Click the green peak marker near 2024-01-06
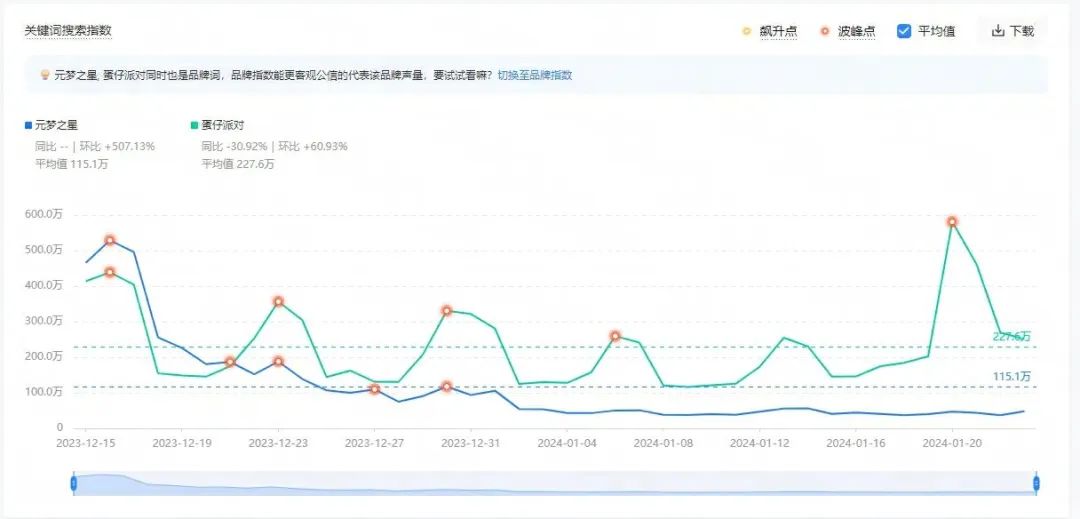 (615, 336)
